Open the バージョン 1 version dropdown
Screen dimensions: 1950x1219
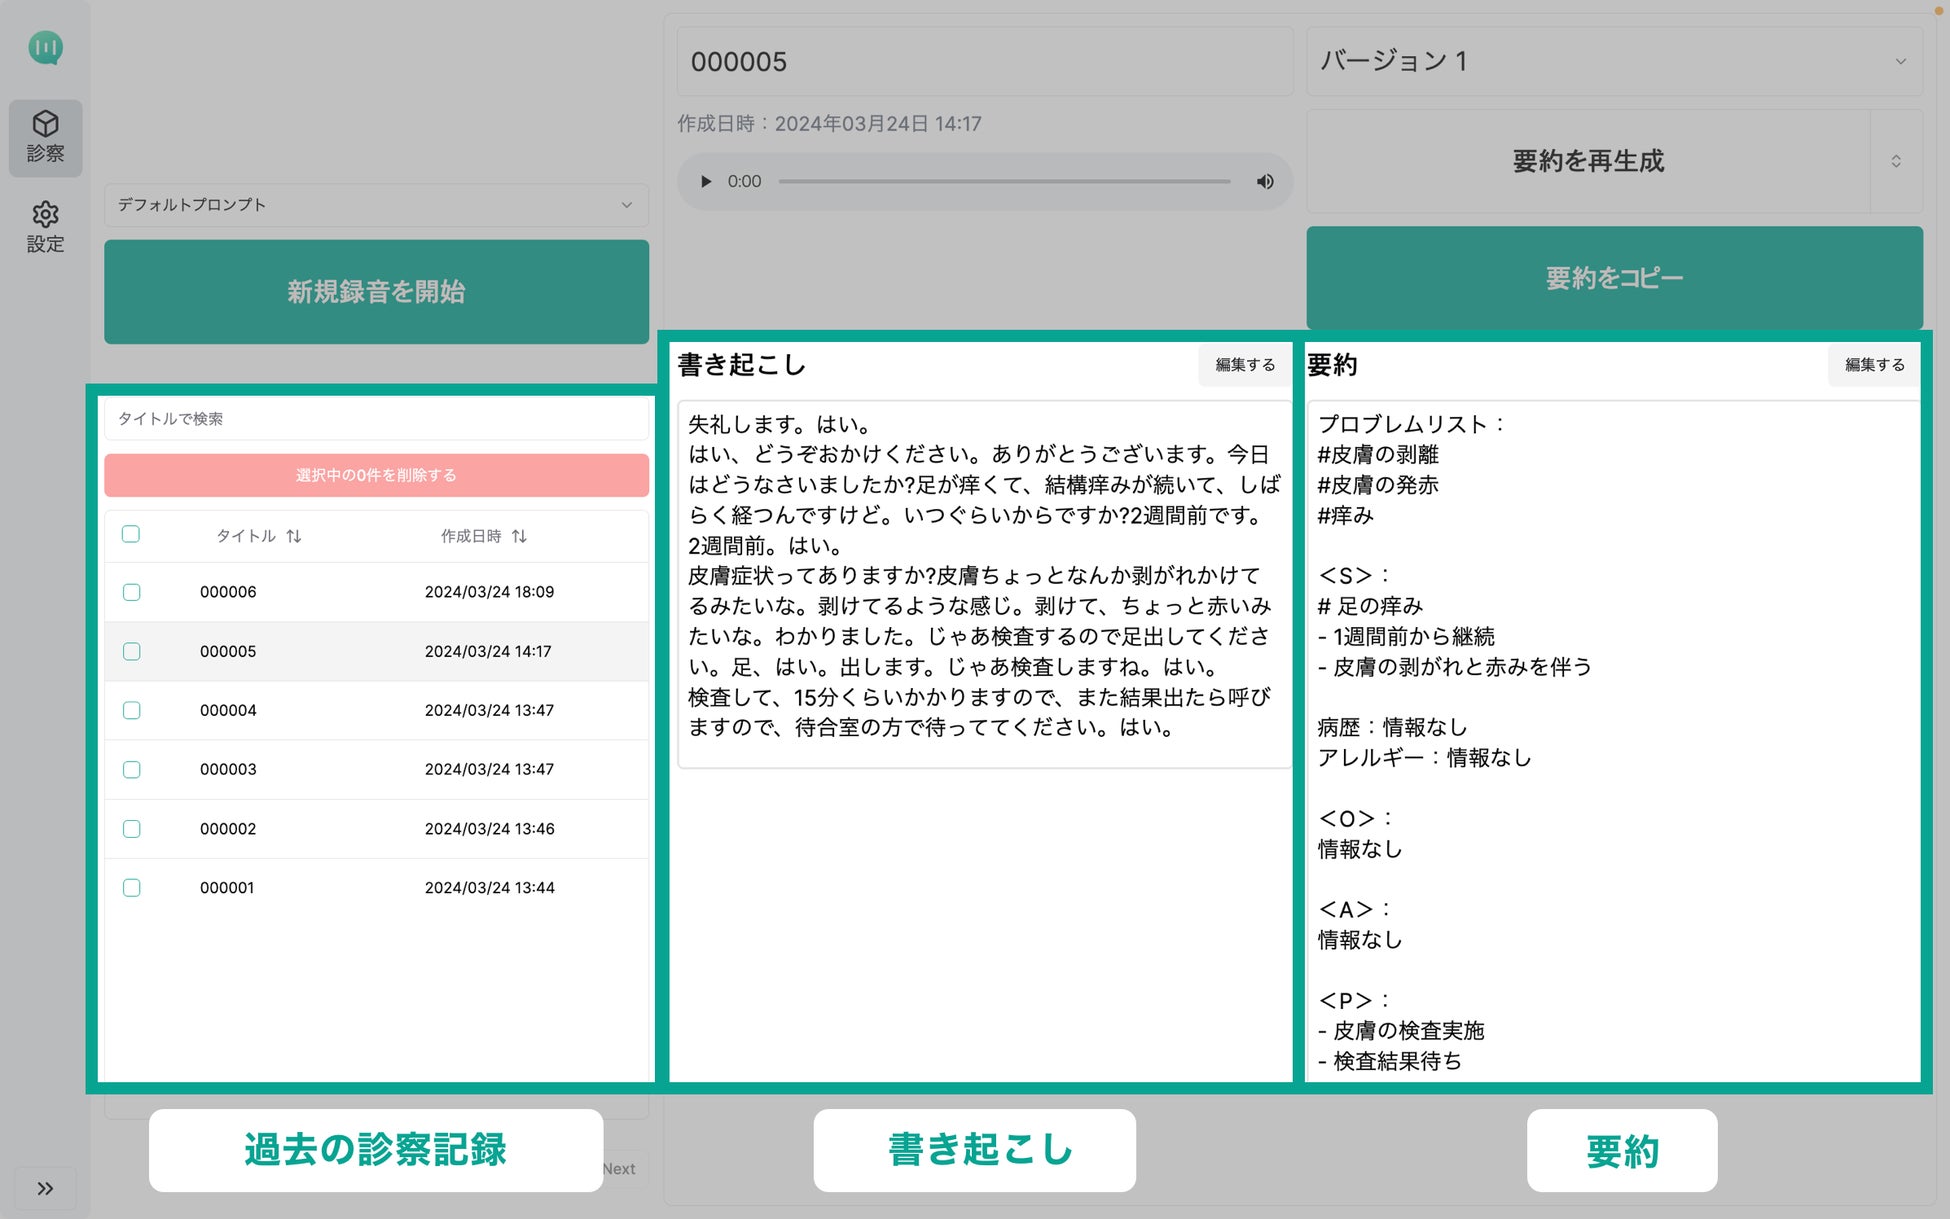(x=1613, y=61)
